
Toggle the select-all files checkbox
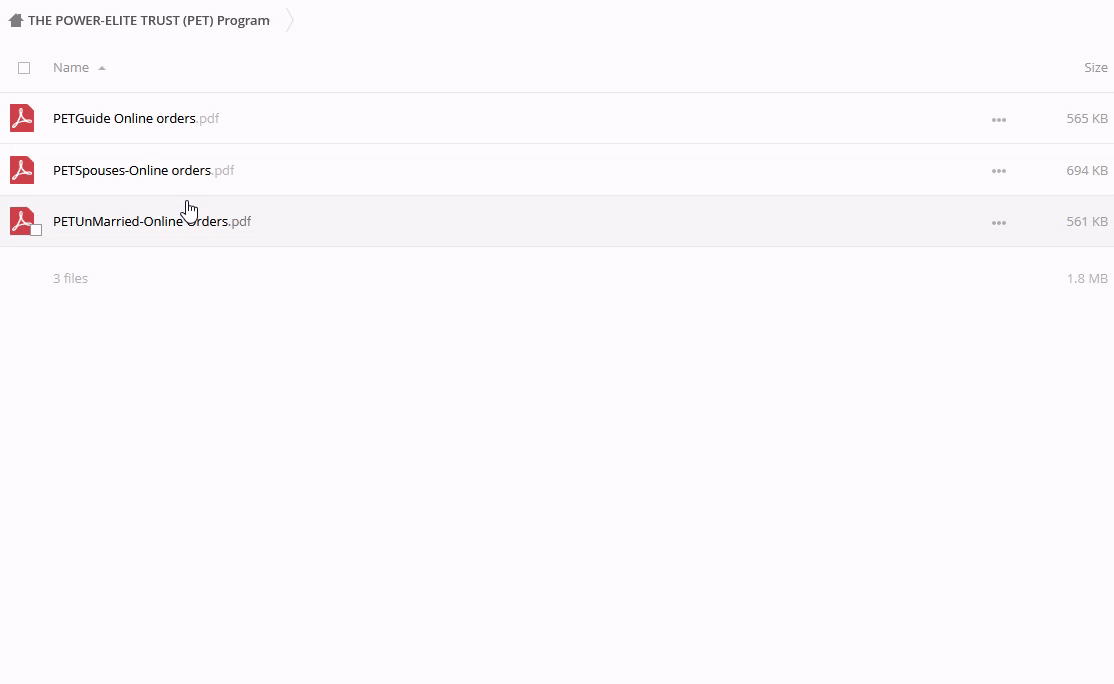click(24, 67)
